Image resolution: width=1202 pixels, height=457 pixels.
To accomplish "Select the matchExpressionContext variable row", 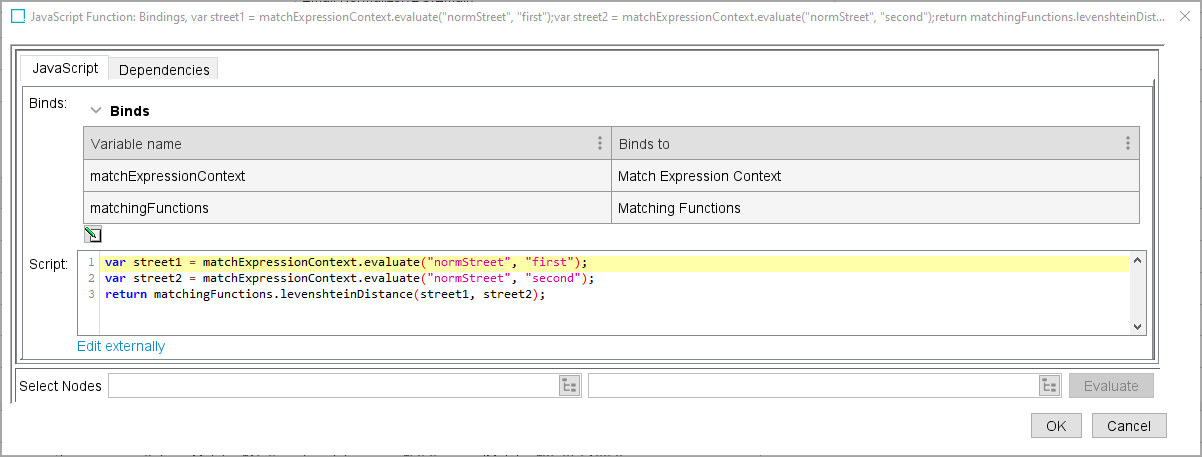I will tap(347, 176).
